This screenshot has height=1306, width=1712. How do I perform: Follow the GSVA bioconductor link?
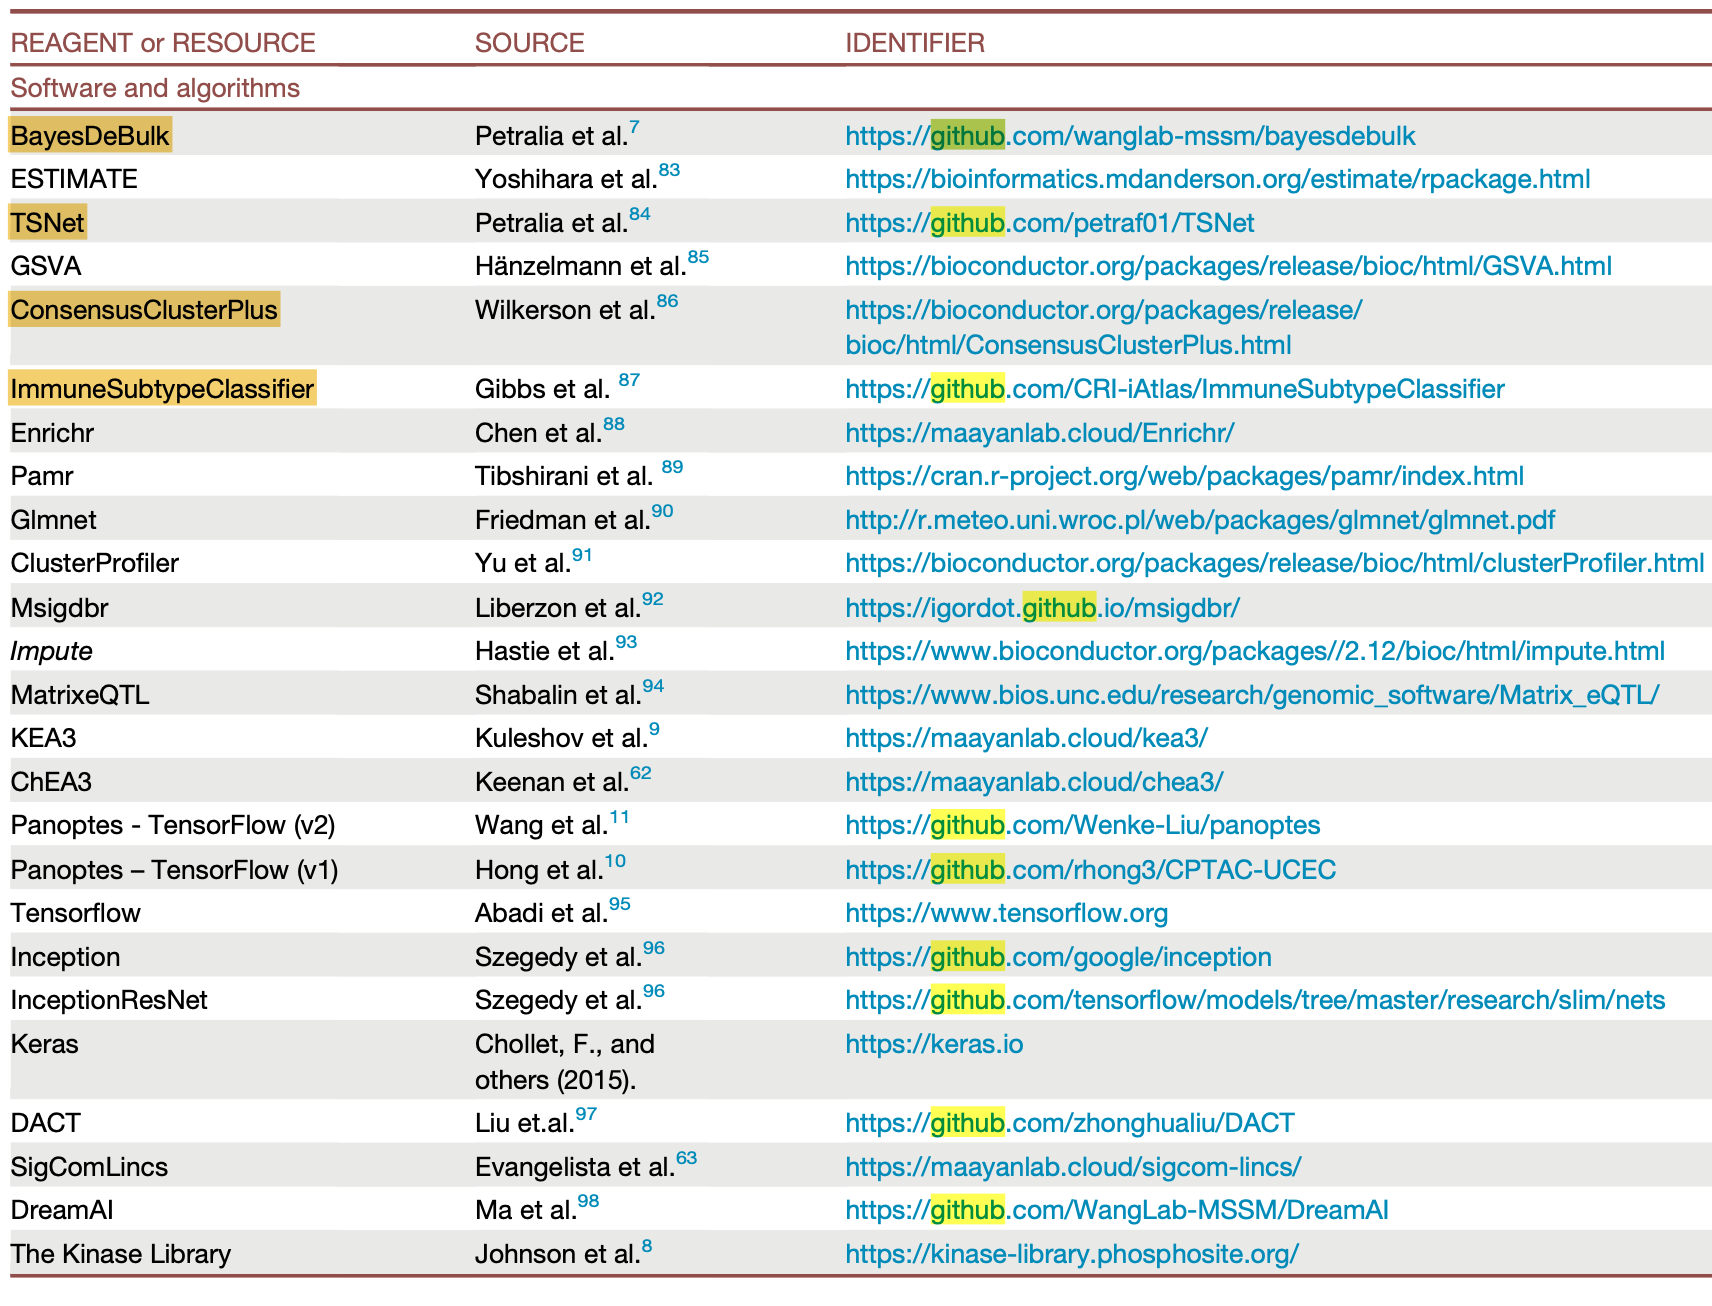tap(1228, 266)
